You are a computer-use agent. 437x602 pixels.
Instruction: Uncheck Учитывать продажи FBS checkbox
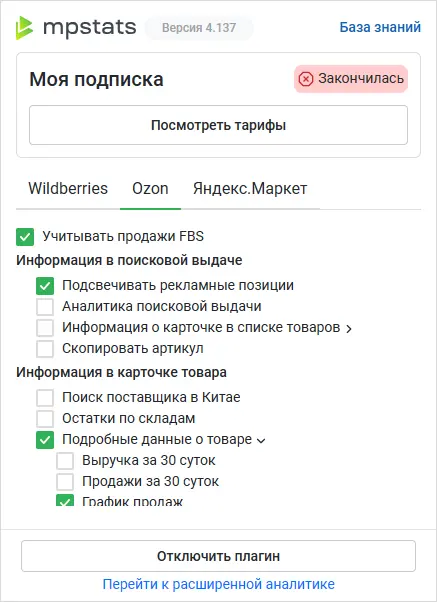point(25,236)
